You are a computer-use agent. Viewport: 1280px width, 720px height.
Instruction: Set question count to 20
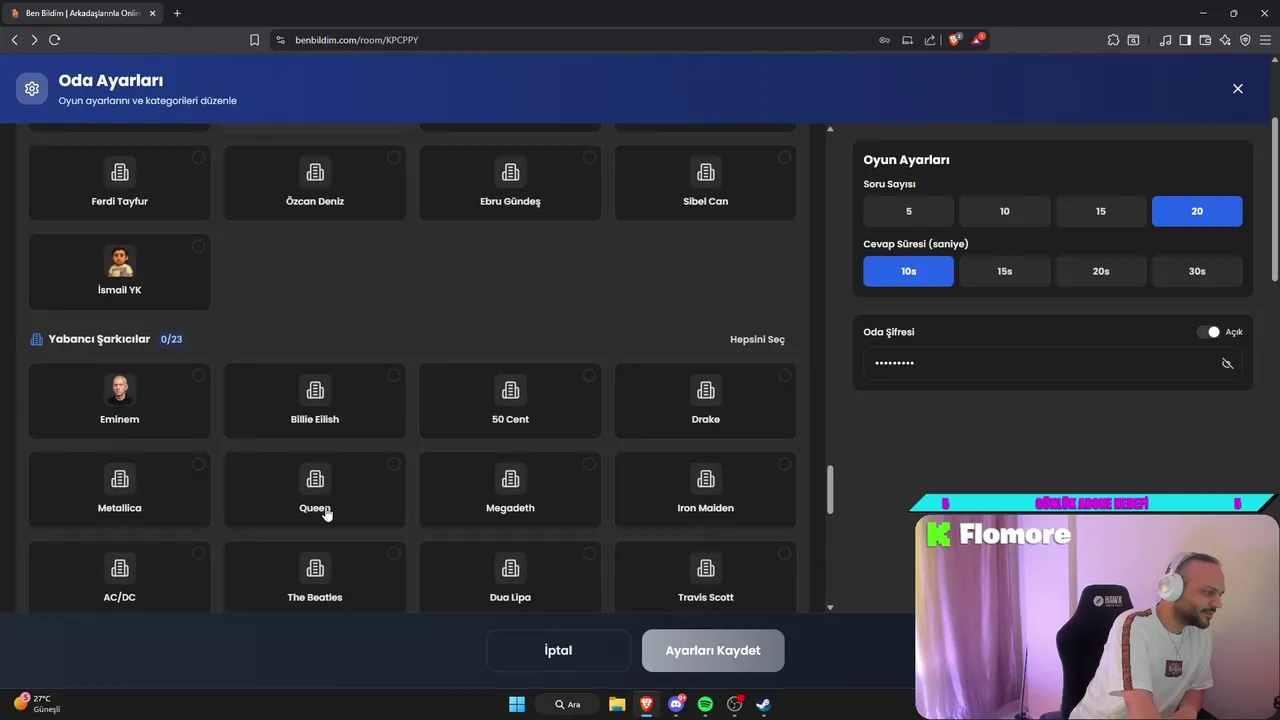coord(1197,211)
